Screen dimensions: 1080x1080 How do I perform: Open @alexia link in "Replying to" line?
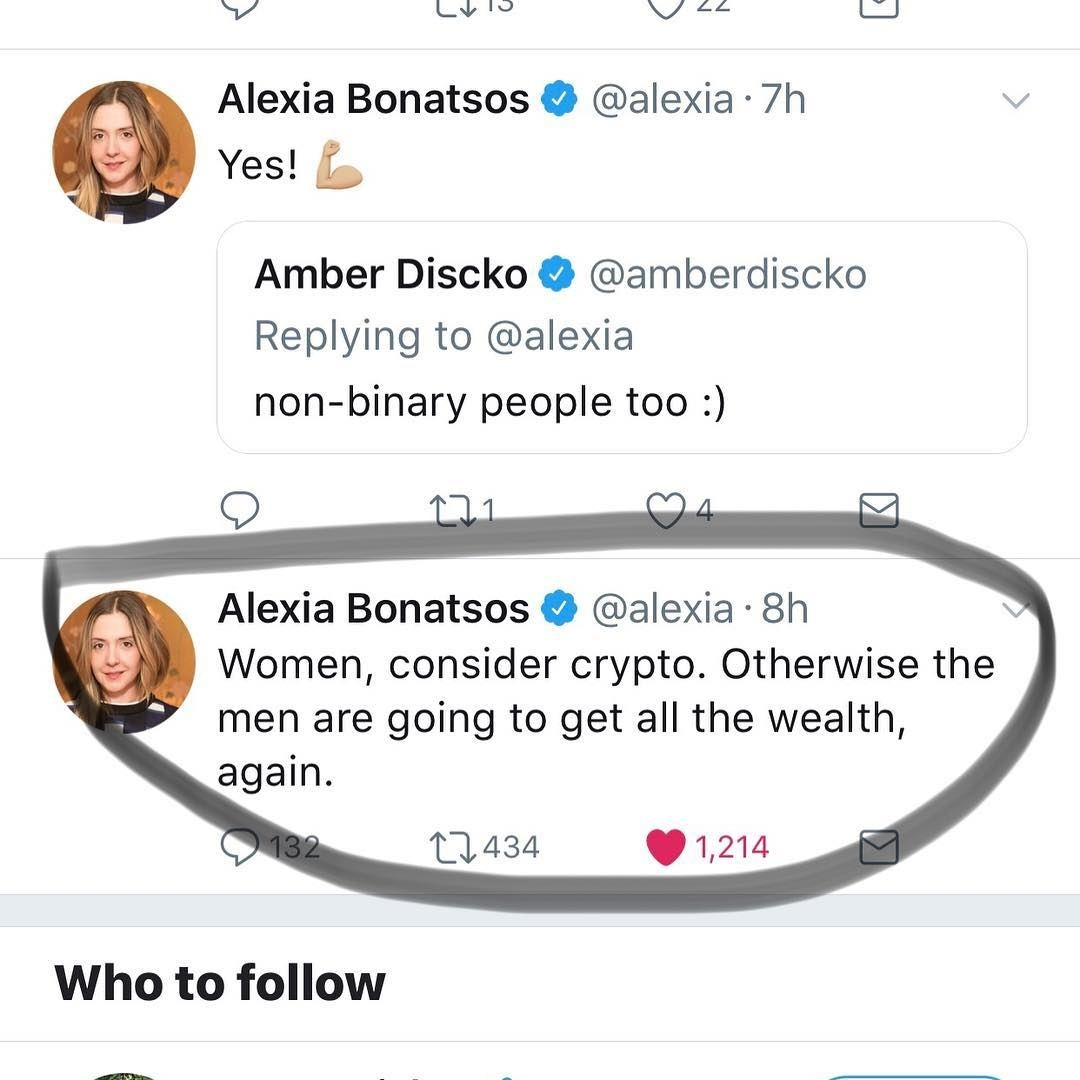560,336
